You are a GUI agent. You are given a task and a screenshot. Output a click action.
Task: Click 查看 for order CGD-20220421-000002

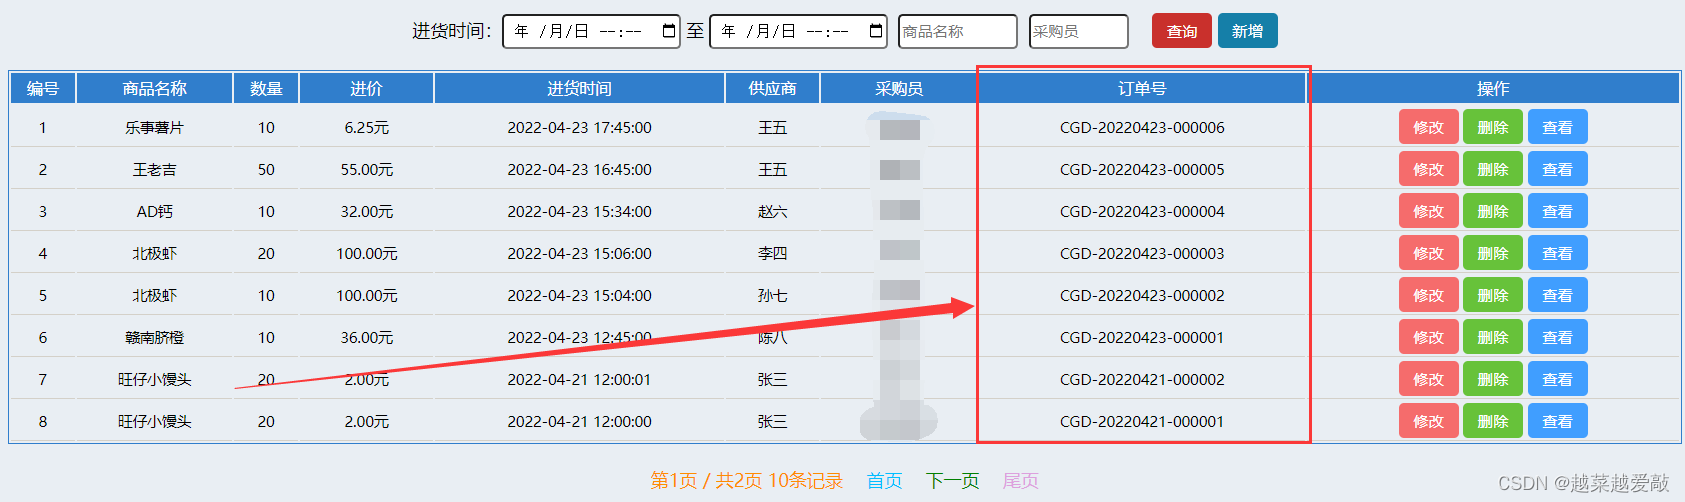[x=1557, y=379]
